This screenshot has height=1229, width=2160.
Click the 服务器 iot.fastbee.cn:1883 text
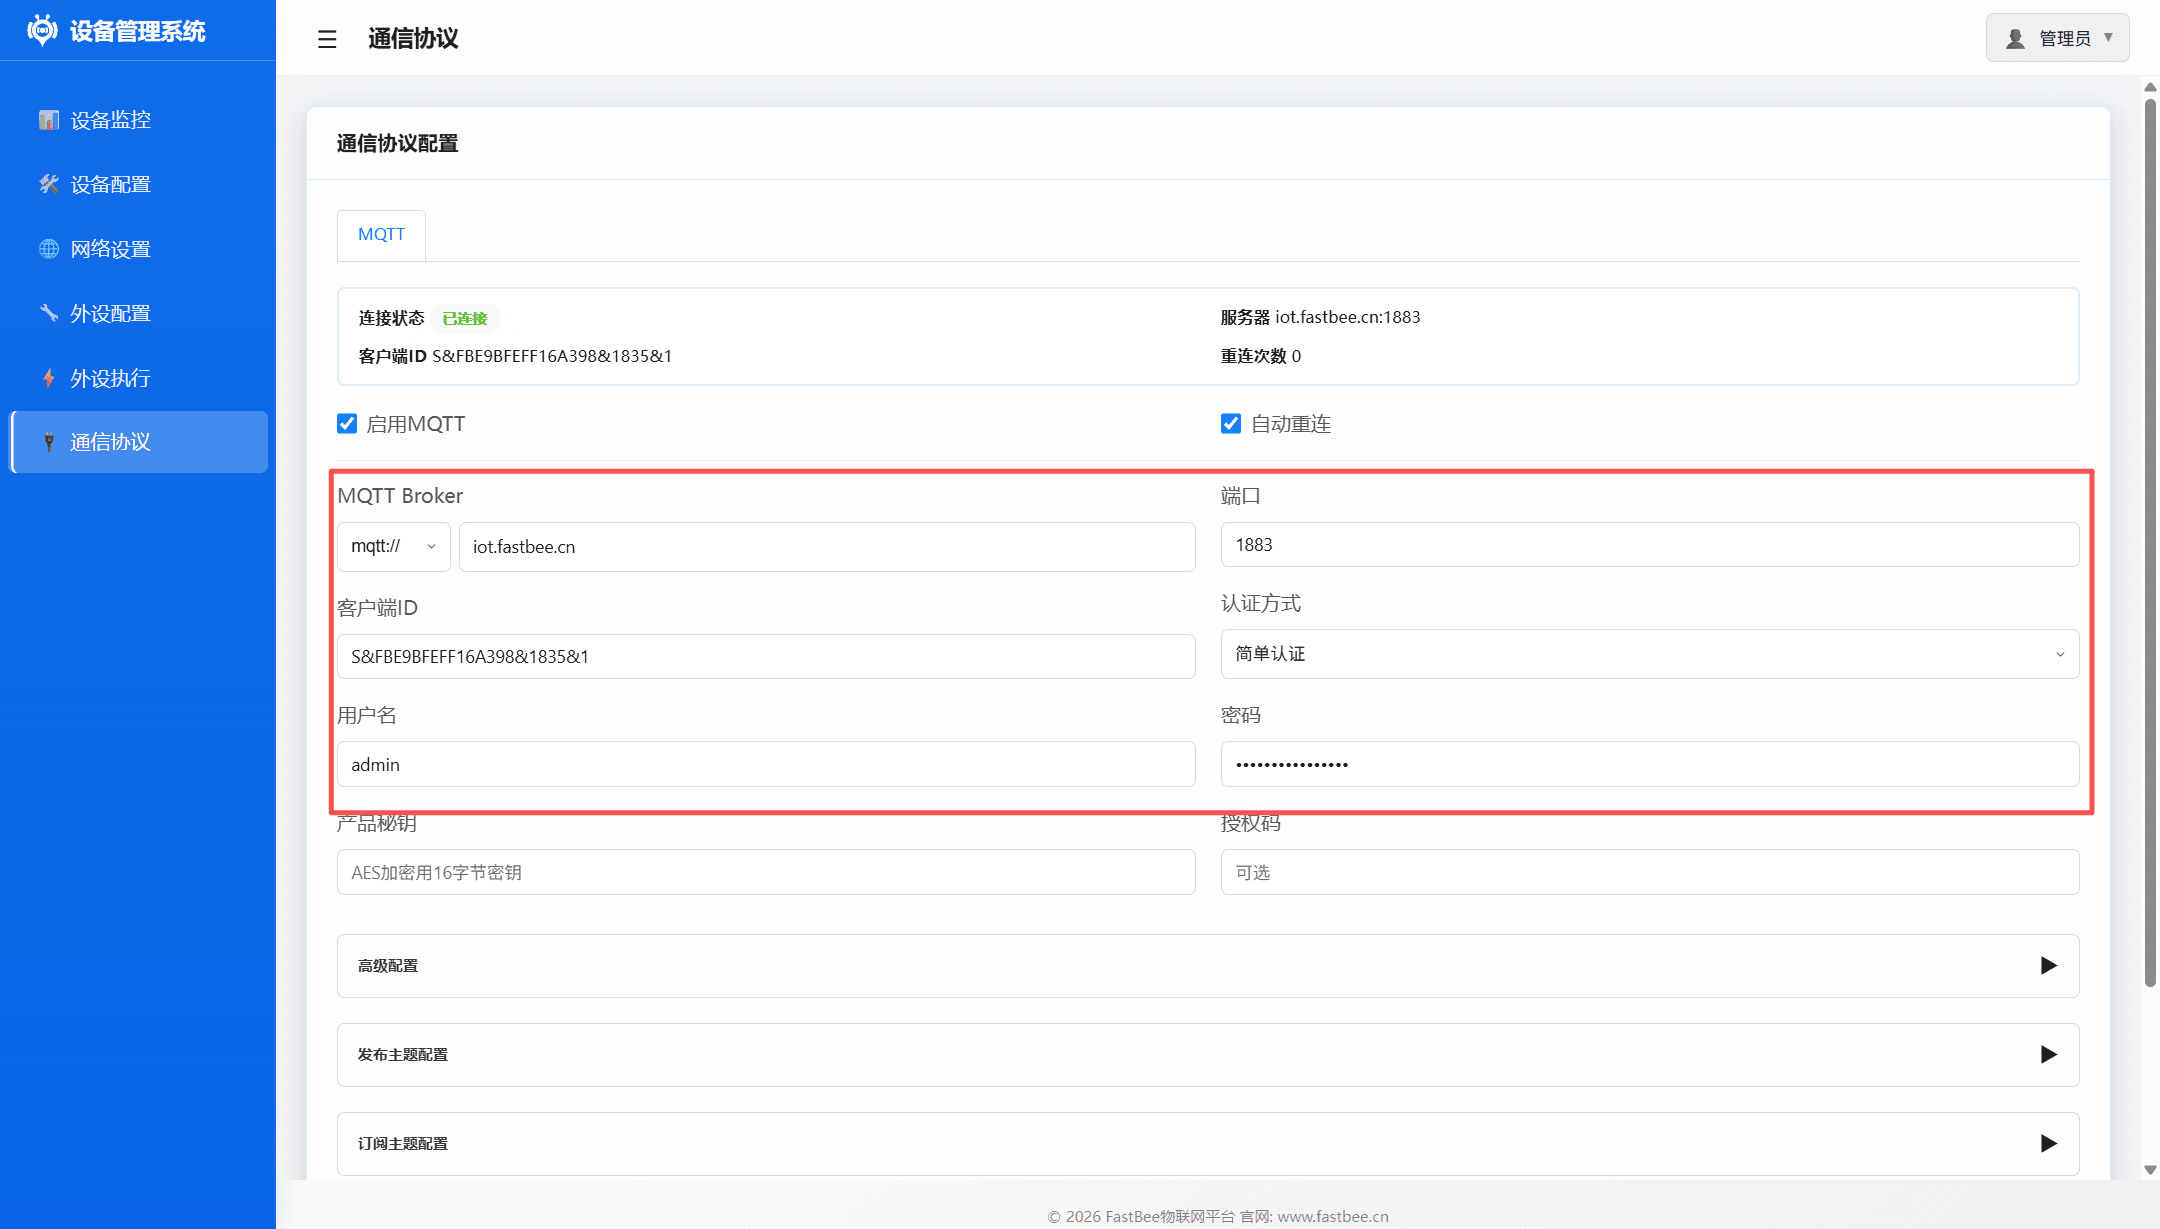pyautogui.click(x=1320, y=317)
